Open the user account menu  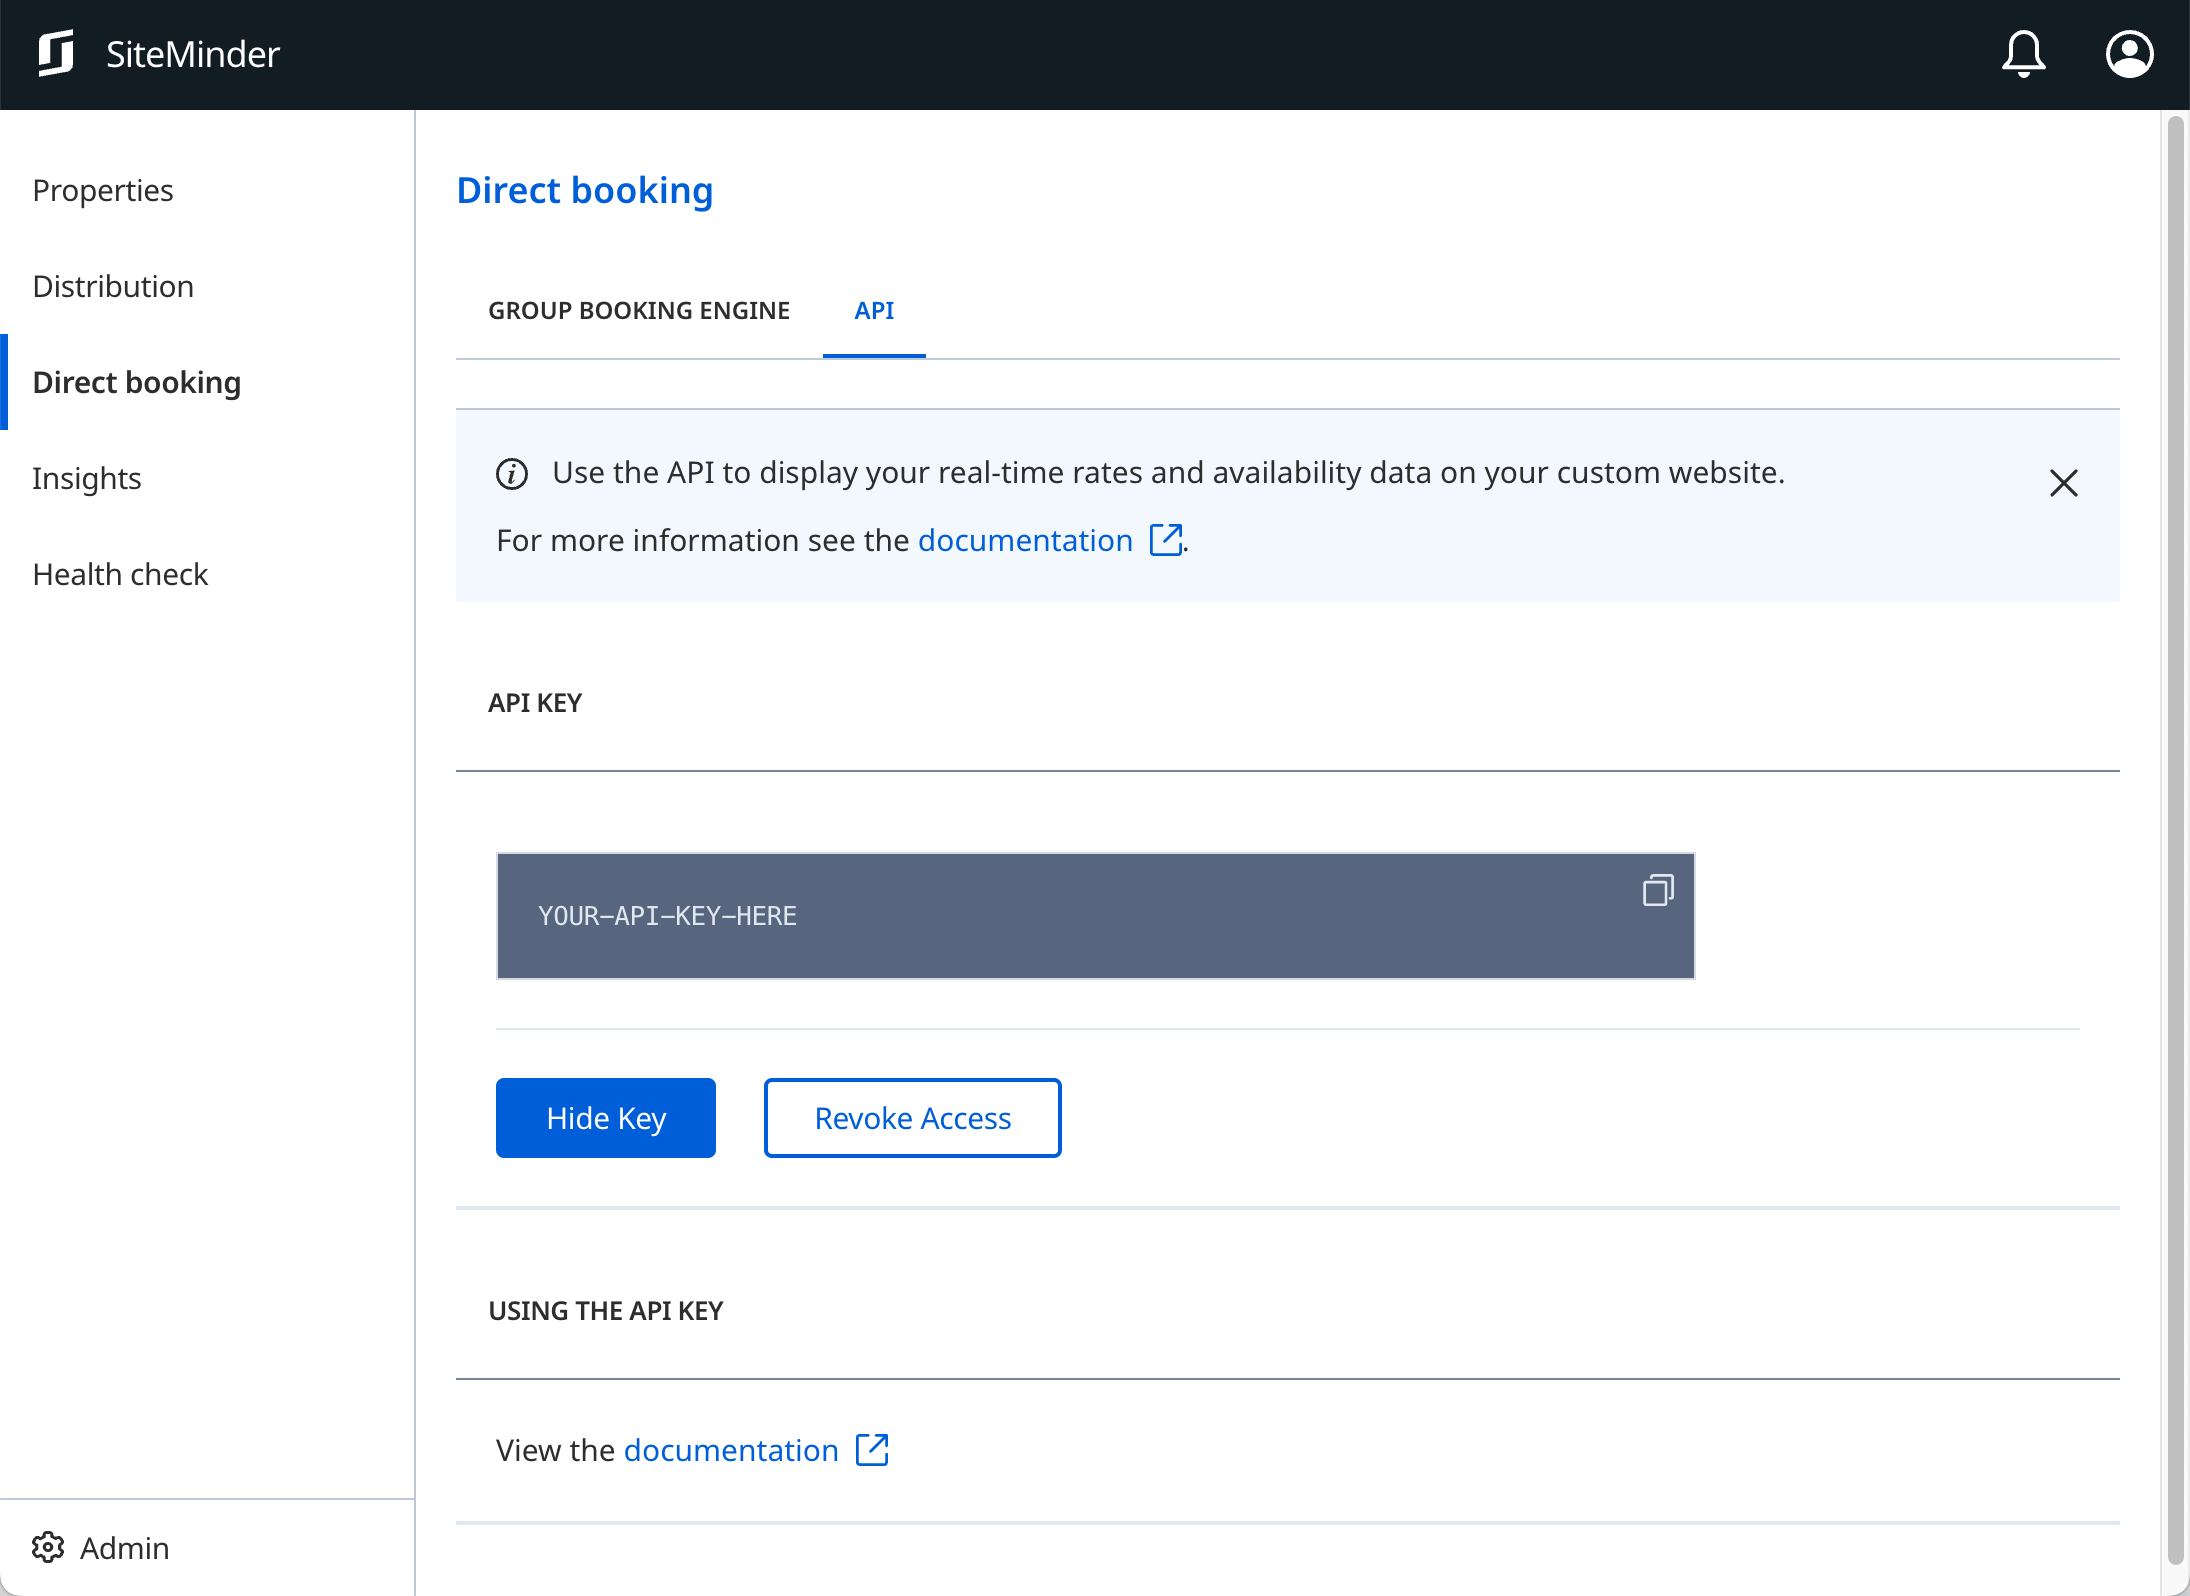pos(2129,54)
